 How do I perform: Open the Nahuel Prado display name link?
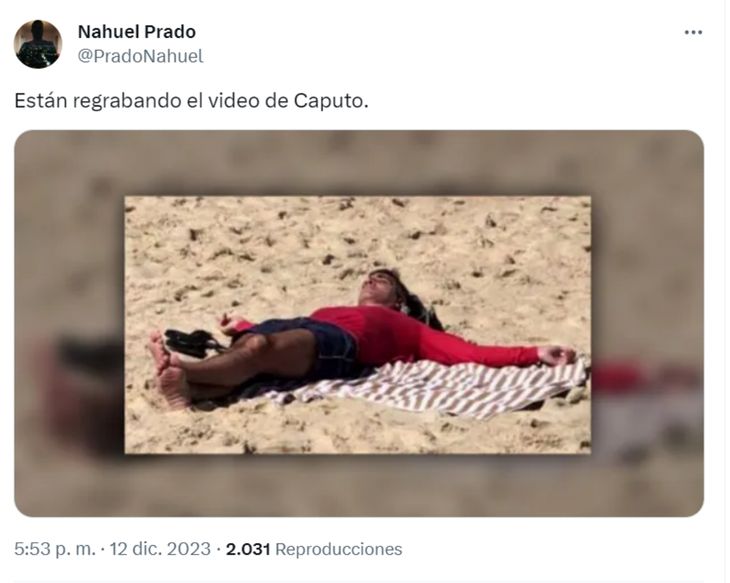pos(136,32)
